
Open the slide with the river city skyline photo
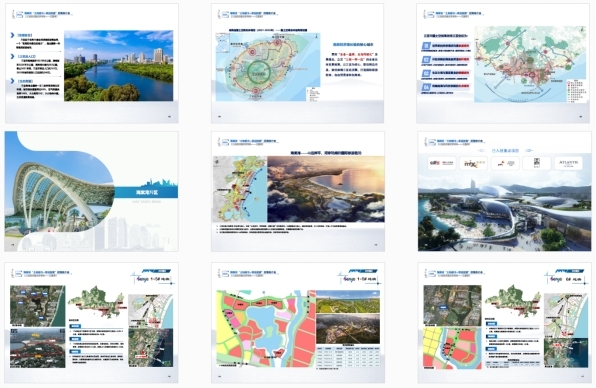[x=92, y=63]
